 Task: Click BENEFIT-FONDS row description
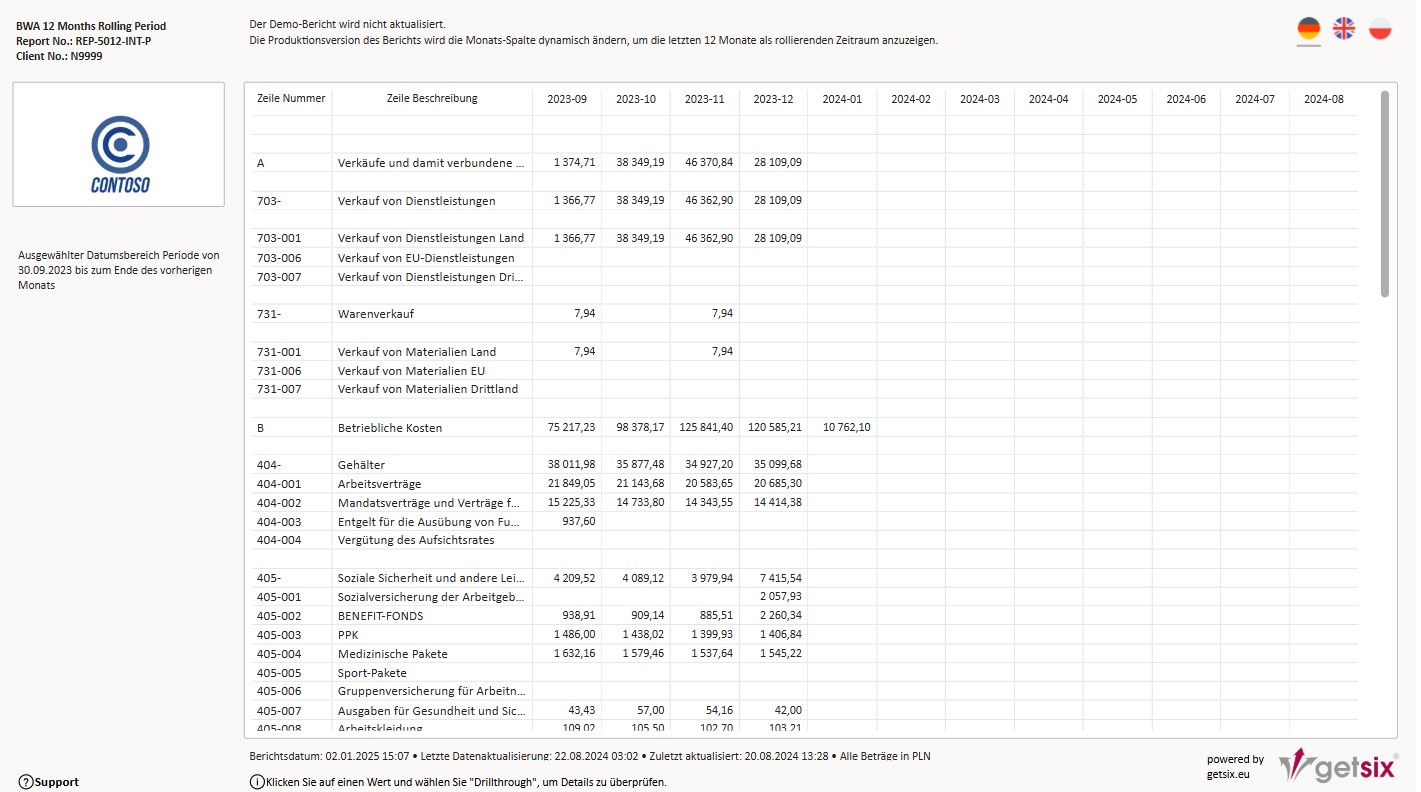(x=380, y=616)
